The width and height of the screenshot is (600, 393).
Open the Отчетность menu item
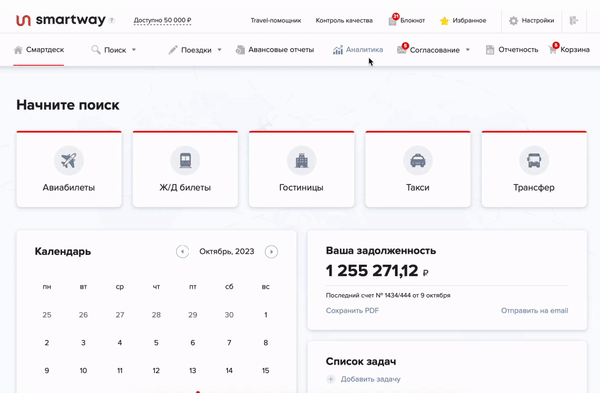[512, 50]
